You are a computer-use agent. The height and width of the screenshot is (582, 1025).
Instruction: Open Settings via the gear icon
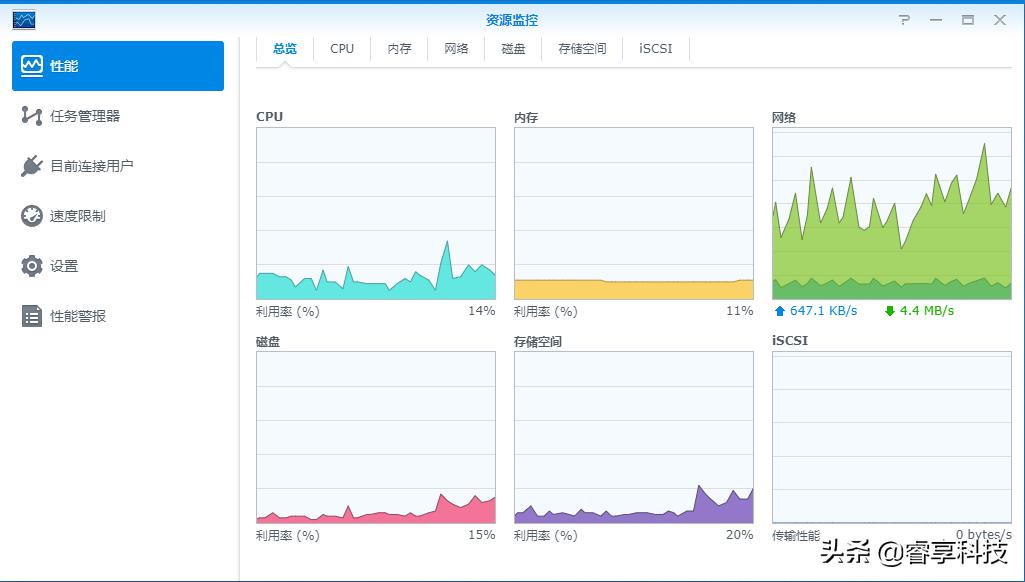tap(34, 265)
